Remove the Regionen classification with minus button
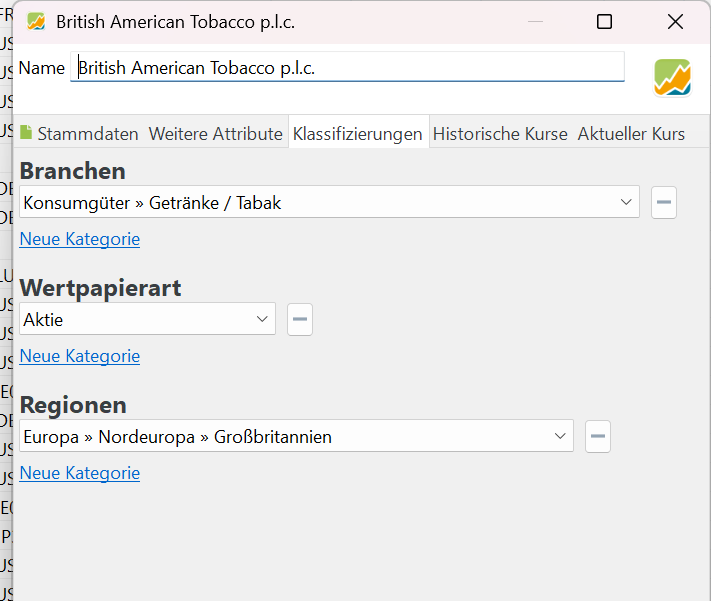This screenshot has height=601, width=711. [598, 436]
